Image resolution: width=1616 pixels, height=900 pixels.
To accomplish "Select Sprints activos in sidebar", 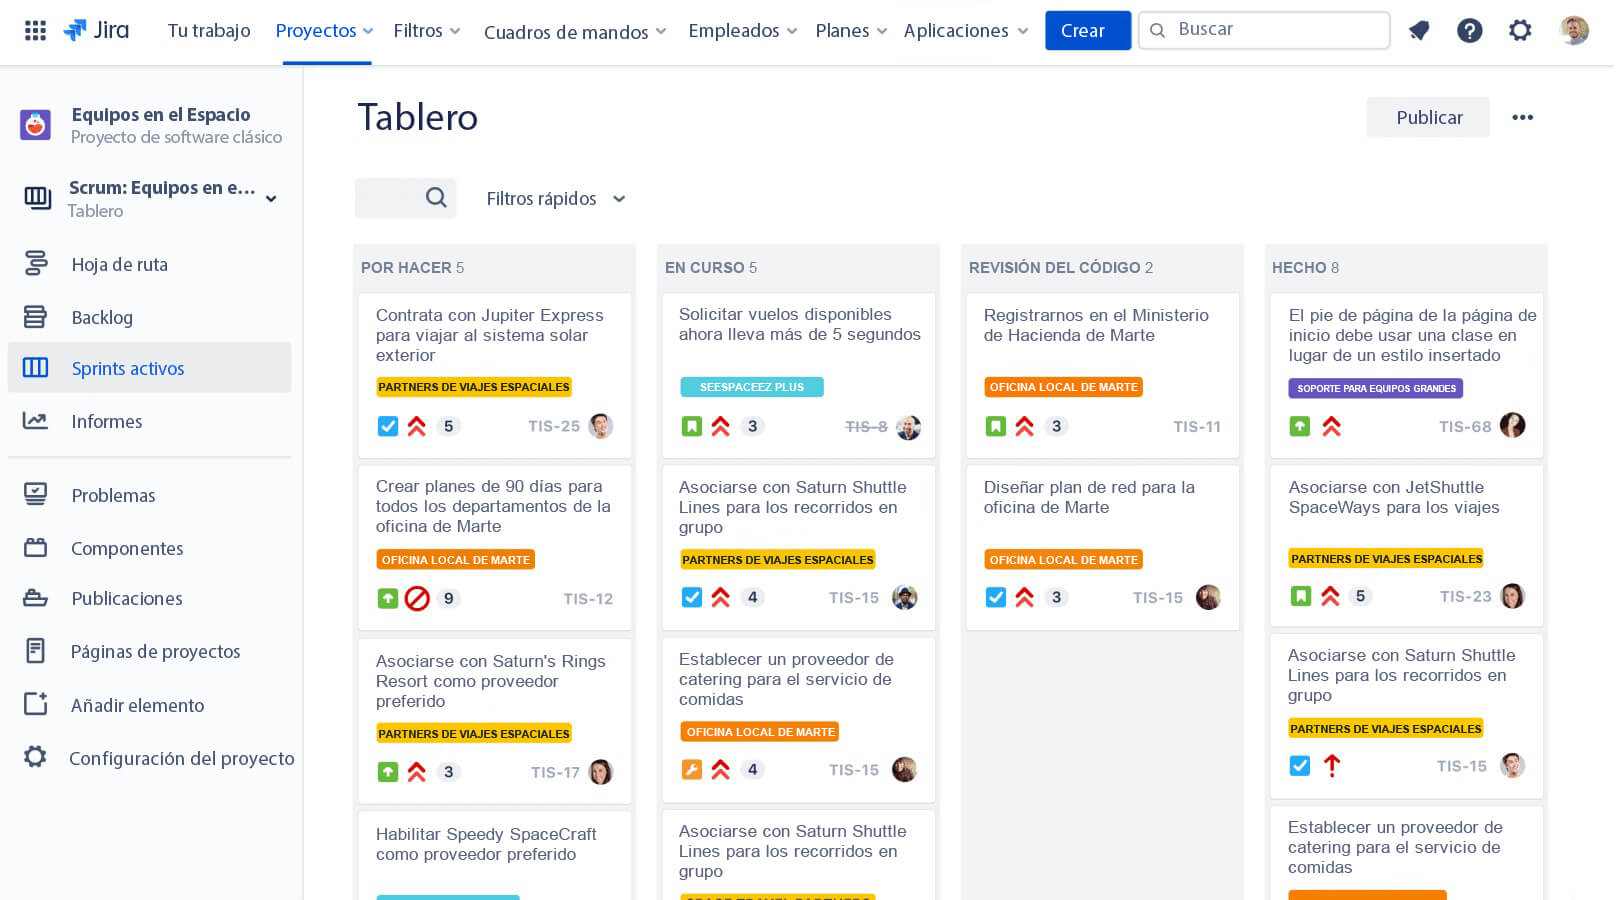I will (150, 368).
